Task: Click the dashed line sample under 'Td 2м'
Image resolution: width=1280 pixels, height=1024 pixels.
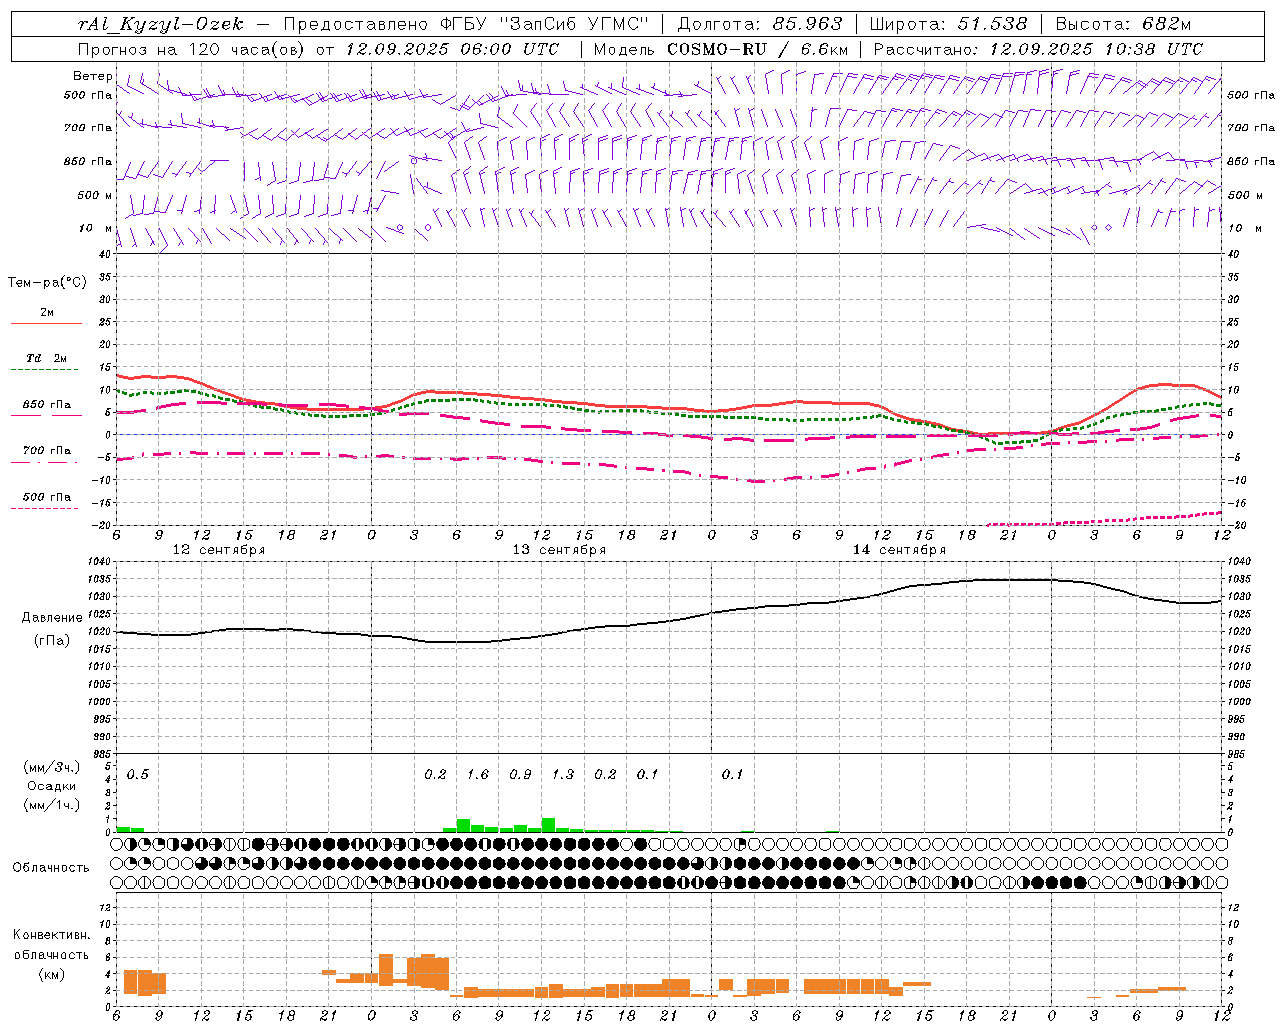Action: point(44,370)
